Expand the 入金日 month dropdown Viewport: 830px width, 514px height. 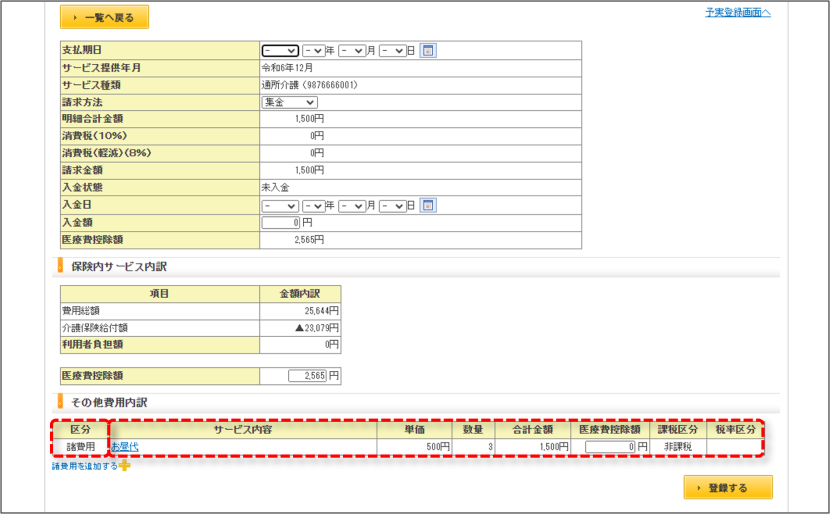[x=352, y=206]
